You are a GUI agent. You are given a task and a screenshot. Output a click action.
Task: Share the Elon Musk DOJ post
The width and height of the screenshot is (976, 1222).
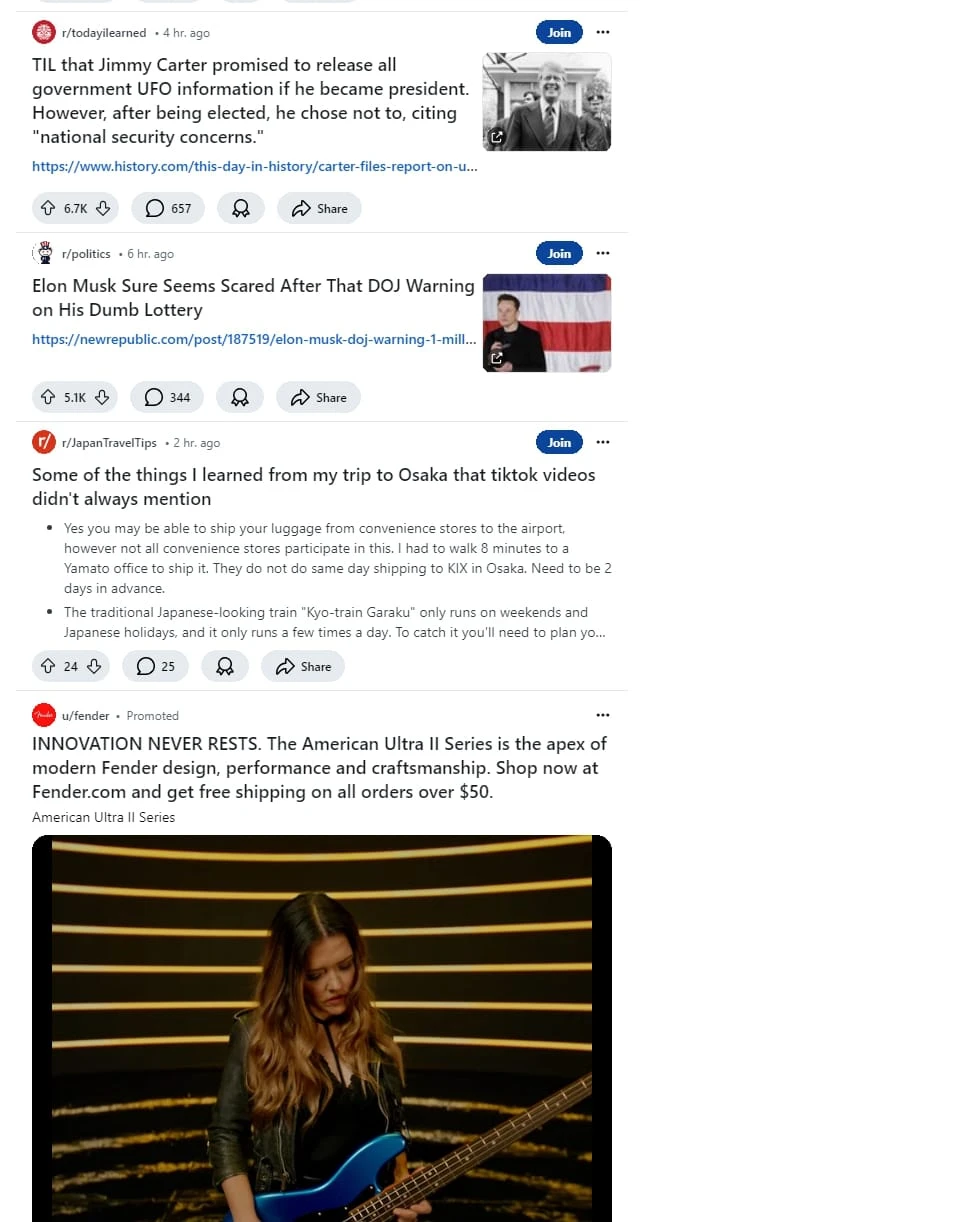318,397
